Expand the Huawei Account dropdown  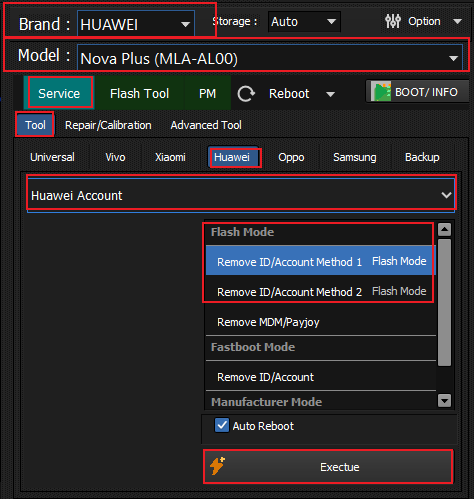241,195
